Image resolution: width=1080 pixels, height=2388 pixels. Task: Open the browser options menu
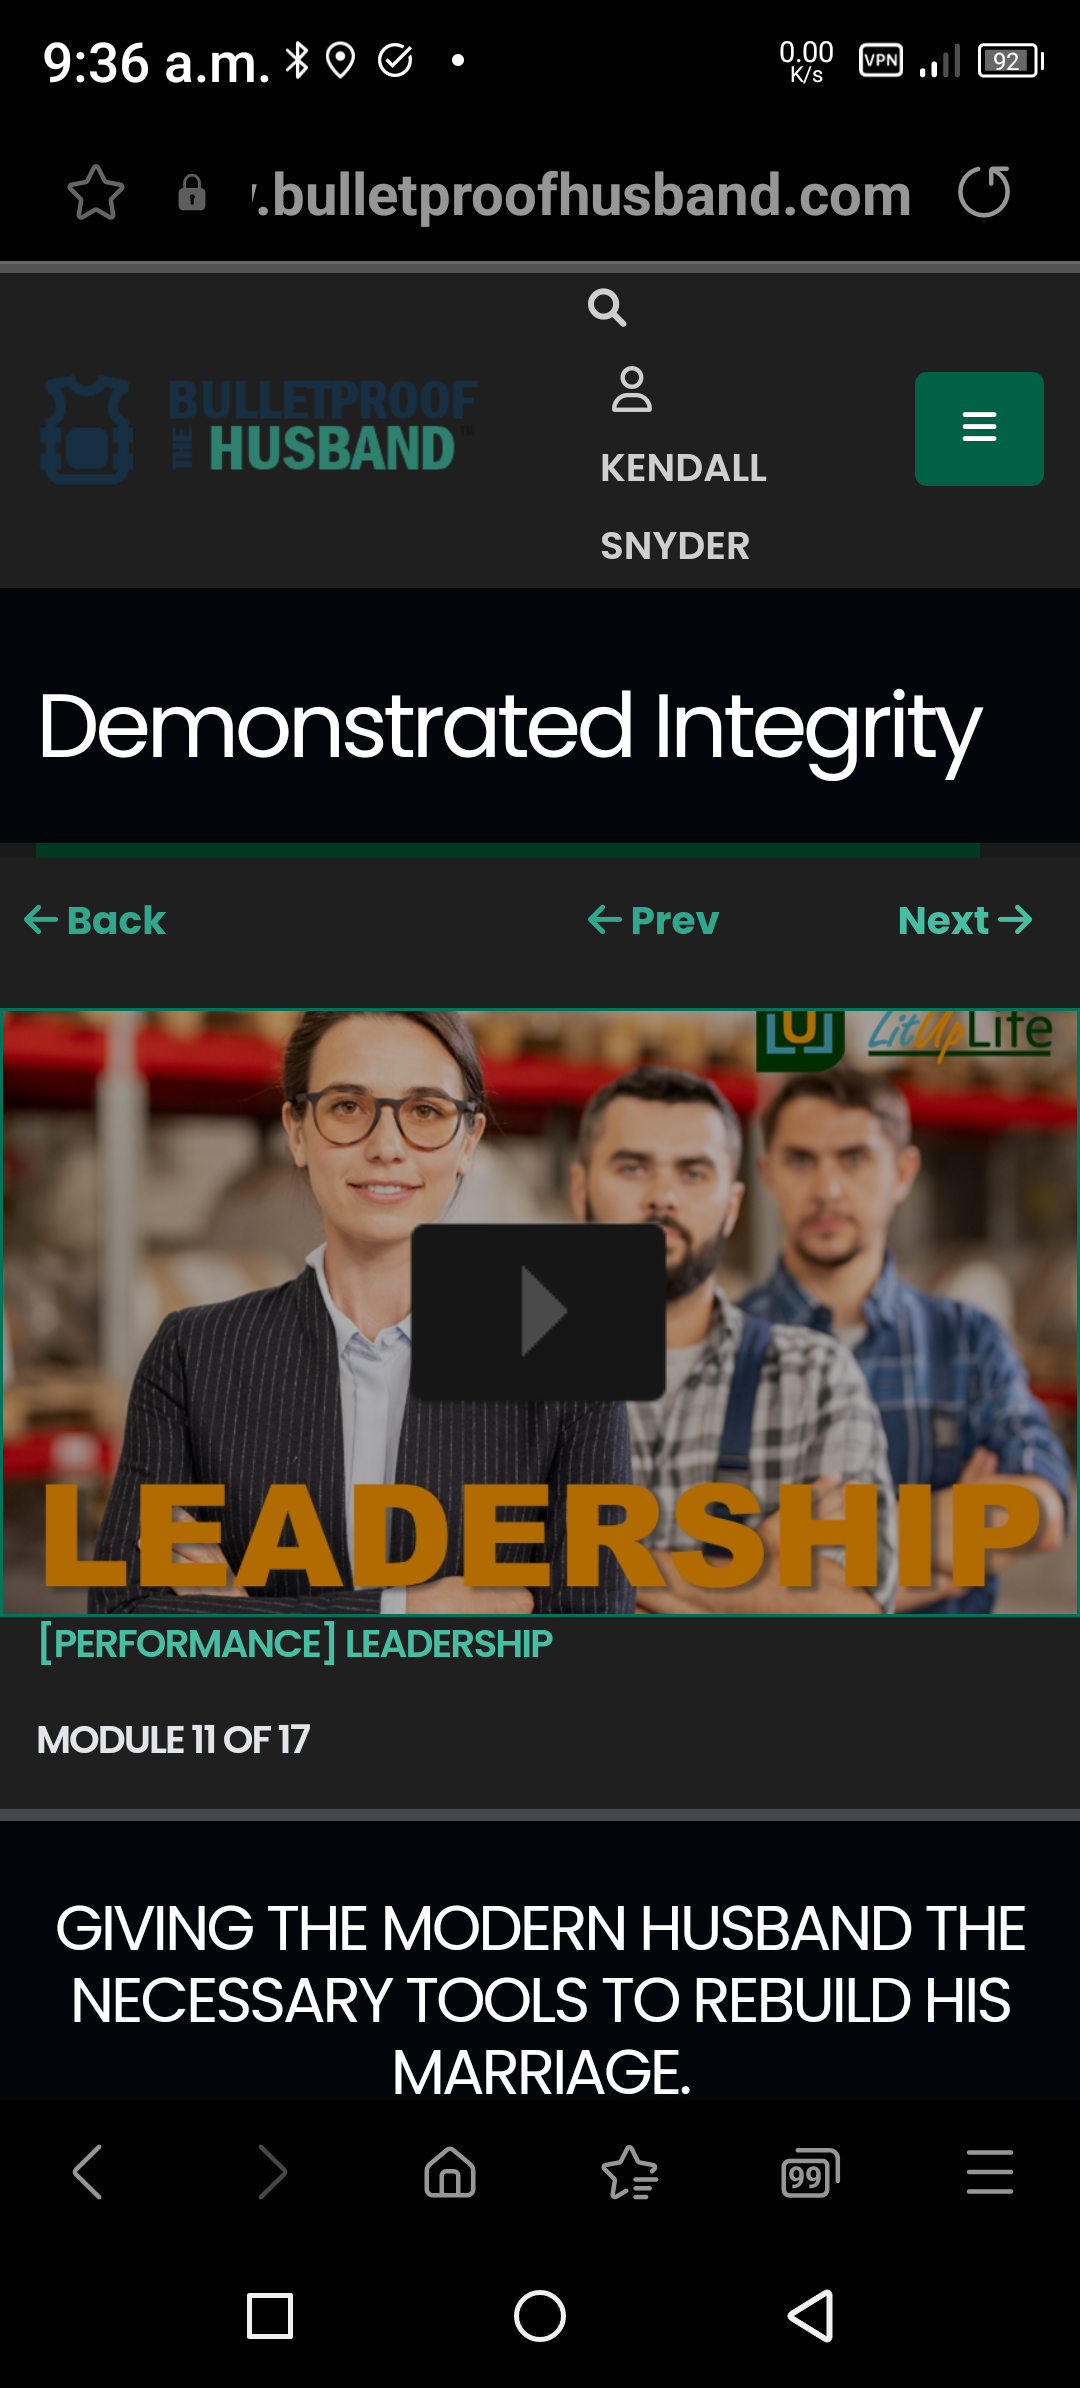990,2172
